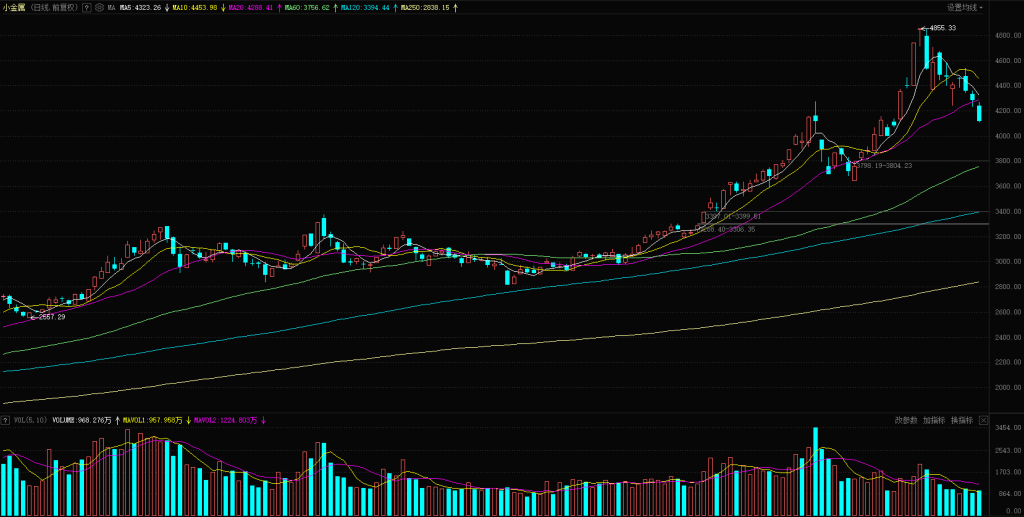Open MA settings gear icon in top bar
This screenshot has width=1024, height=517.
[98, 7]
